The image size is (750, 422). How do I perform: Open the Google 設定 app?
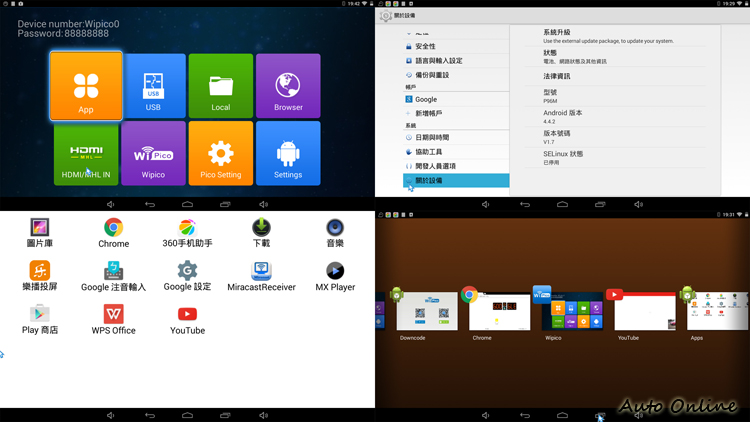coord(187,276)
